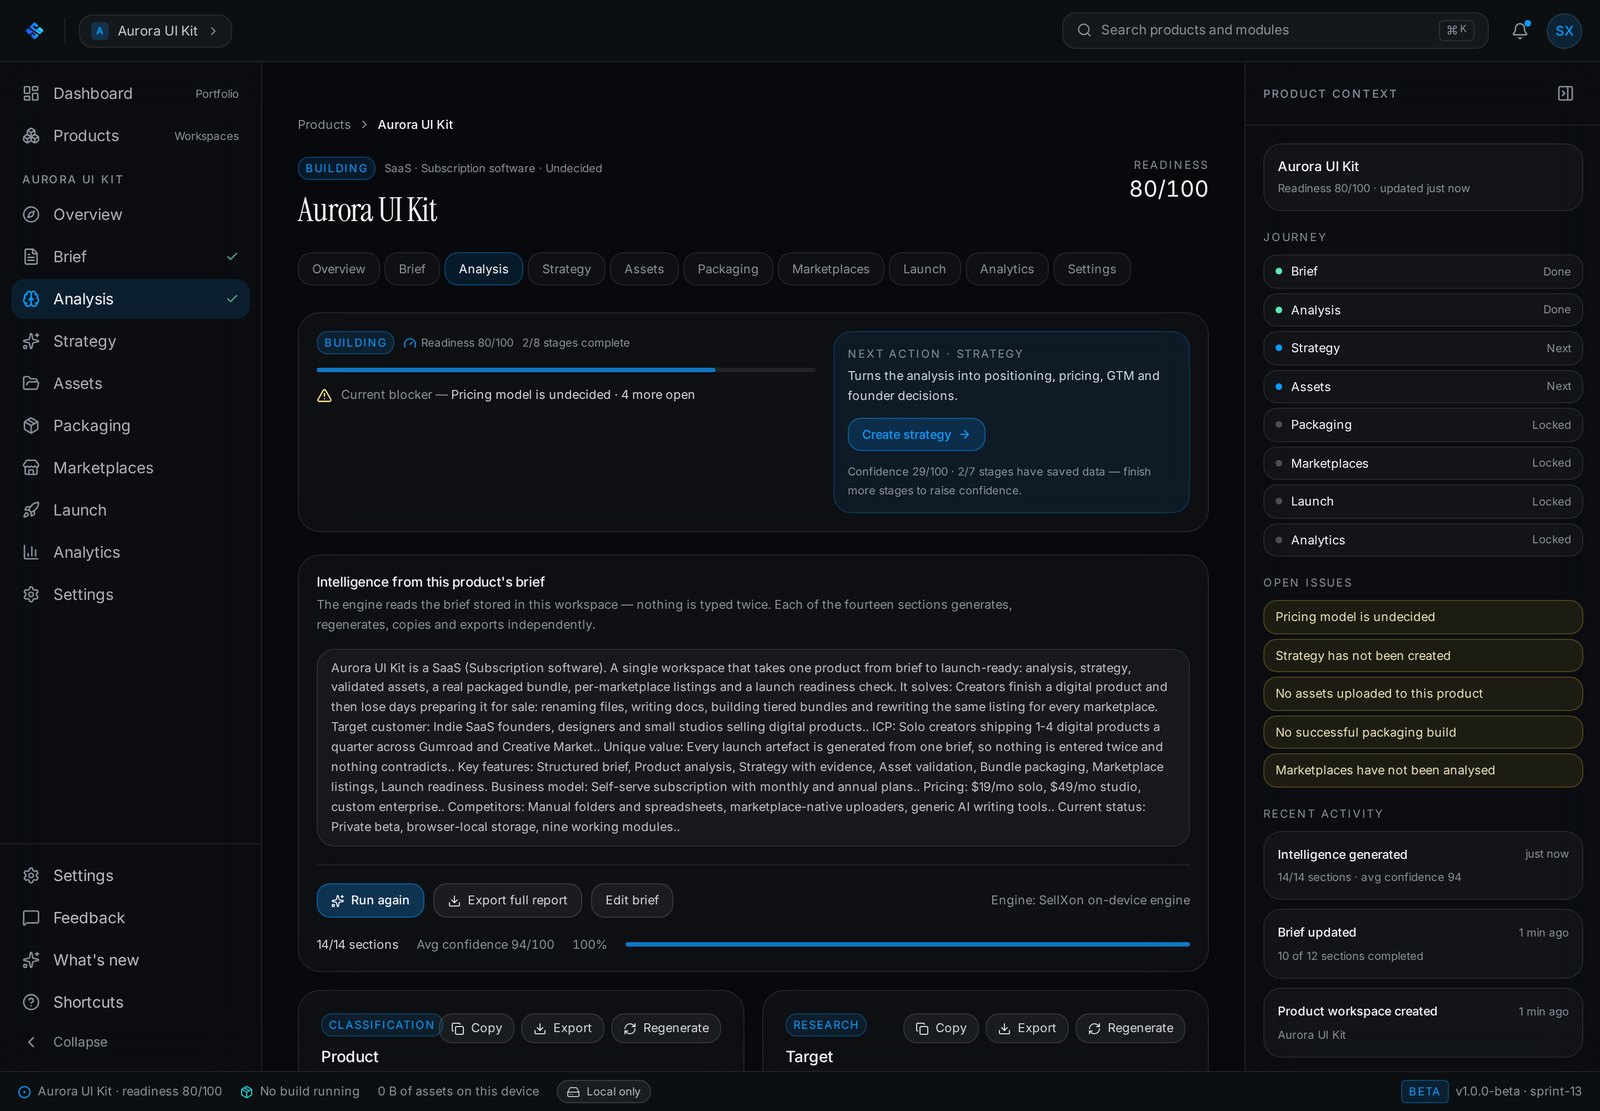Open What's new in sidebar

(131, 960)
